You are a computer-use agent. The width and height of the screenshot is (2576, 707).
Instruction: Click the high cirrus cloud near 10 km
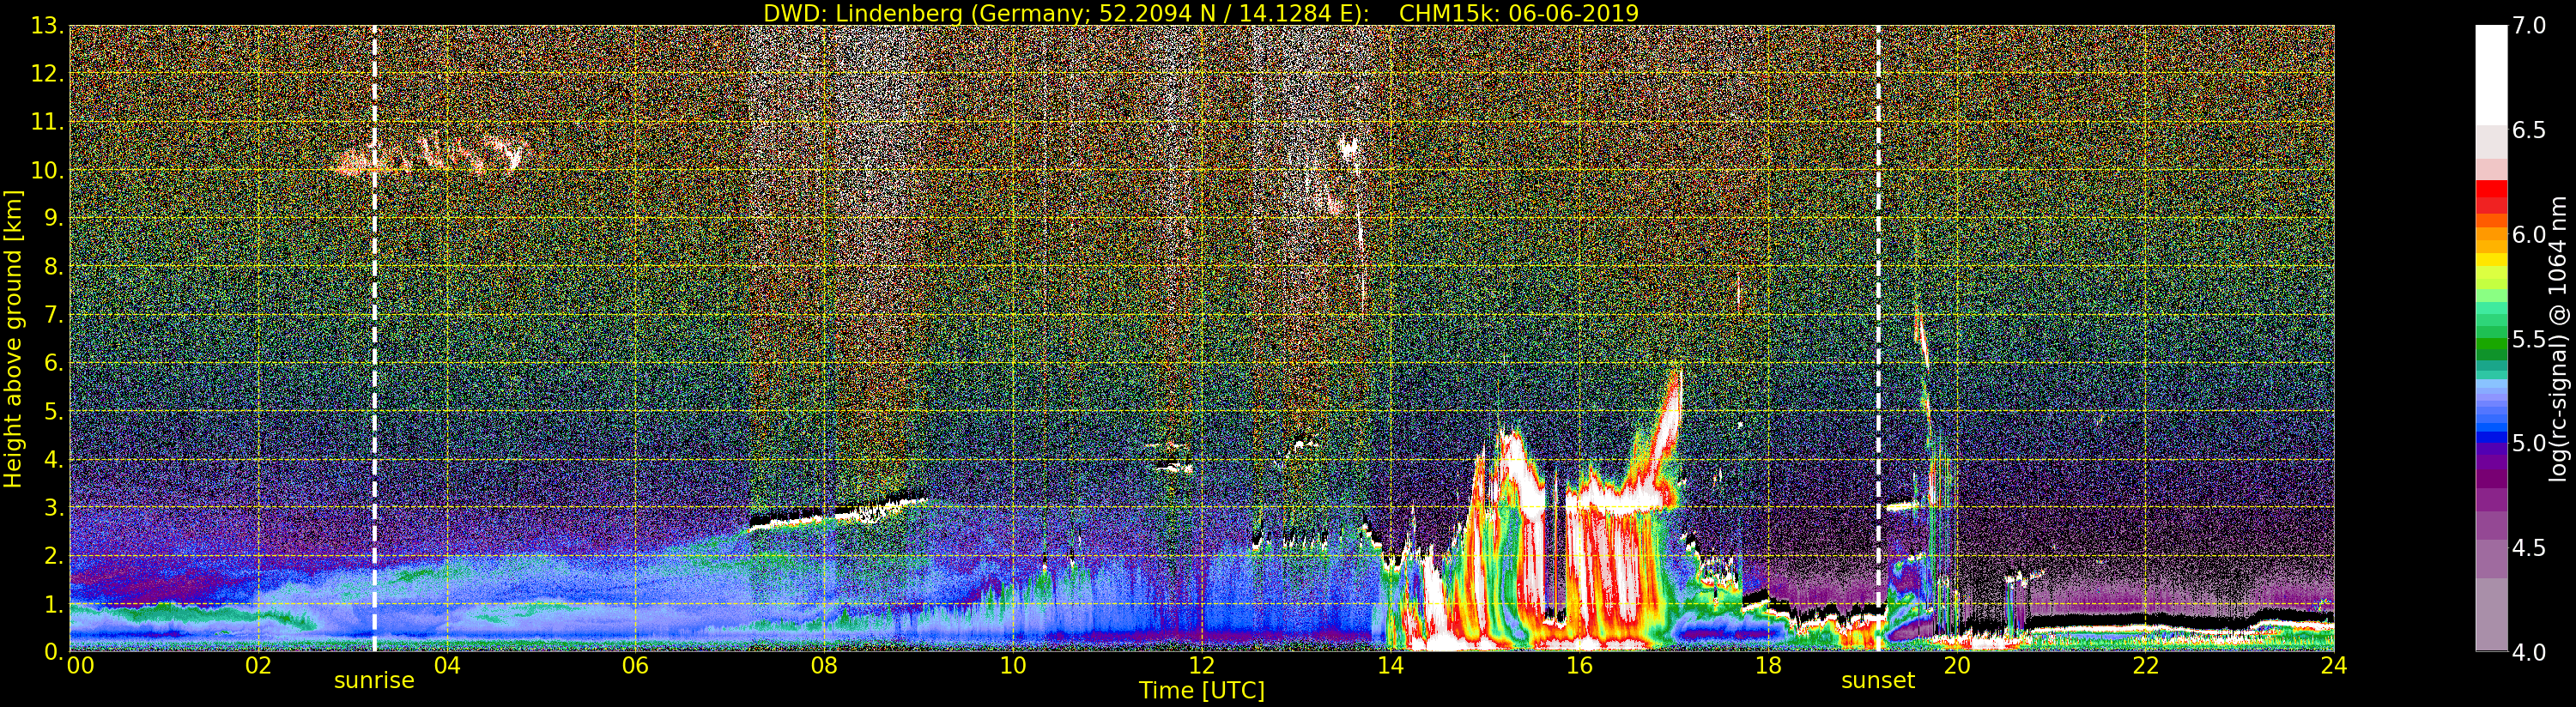point(430,155)
